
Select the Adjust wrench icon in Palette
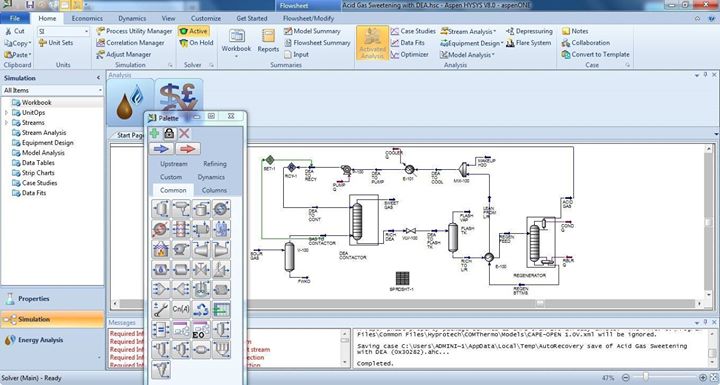point(161,309)
